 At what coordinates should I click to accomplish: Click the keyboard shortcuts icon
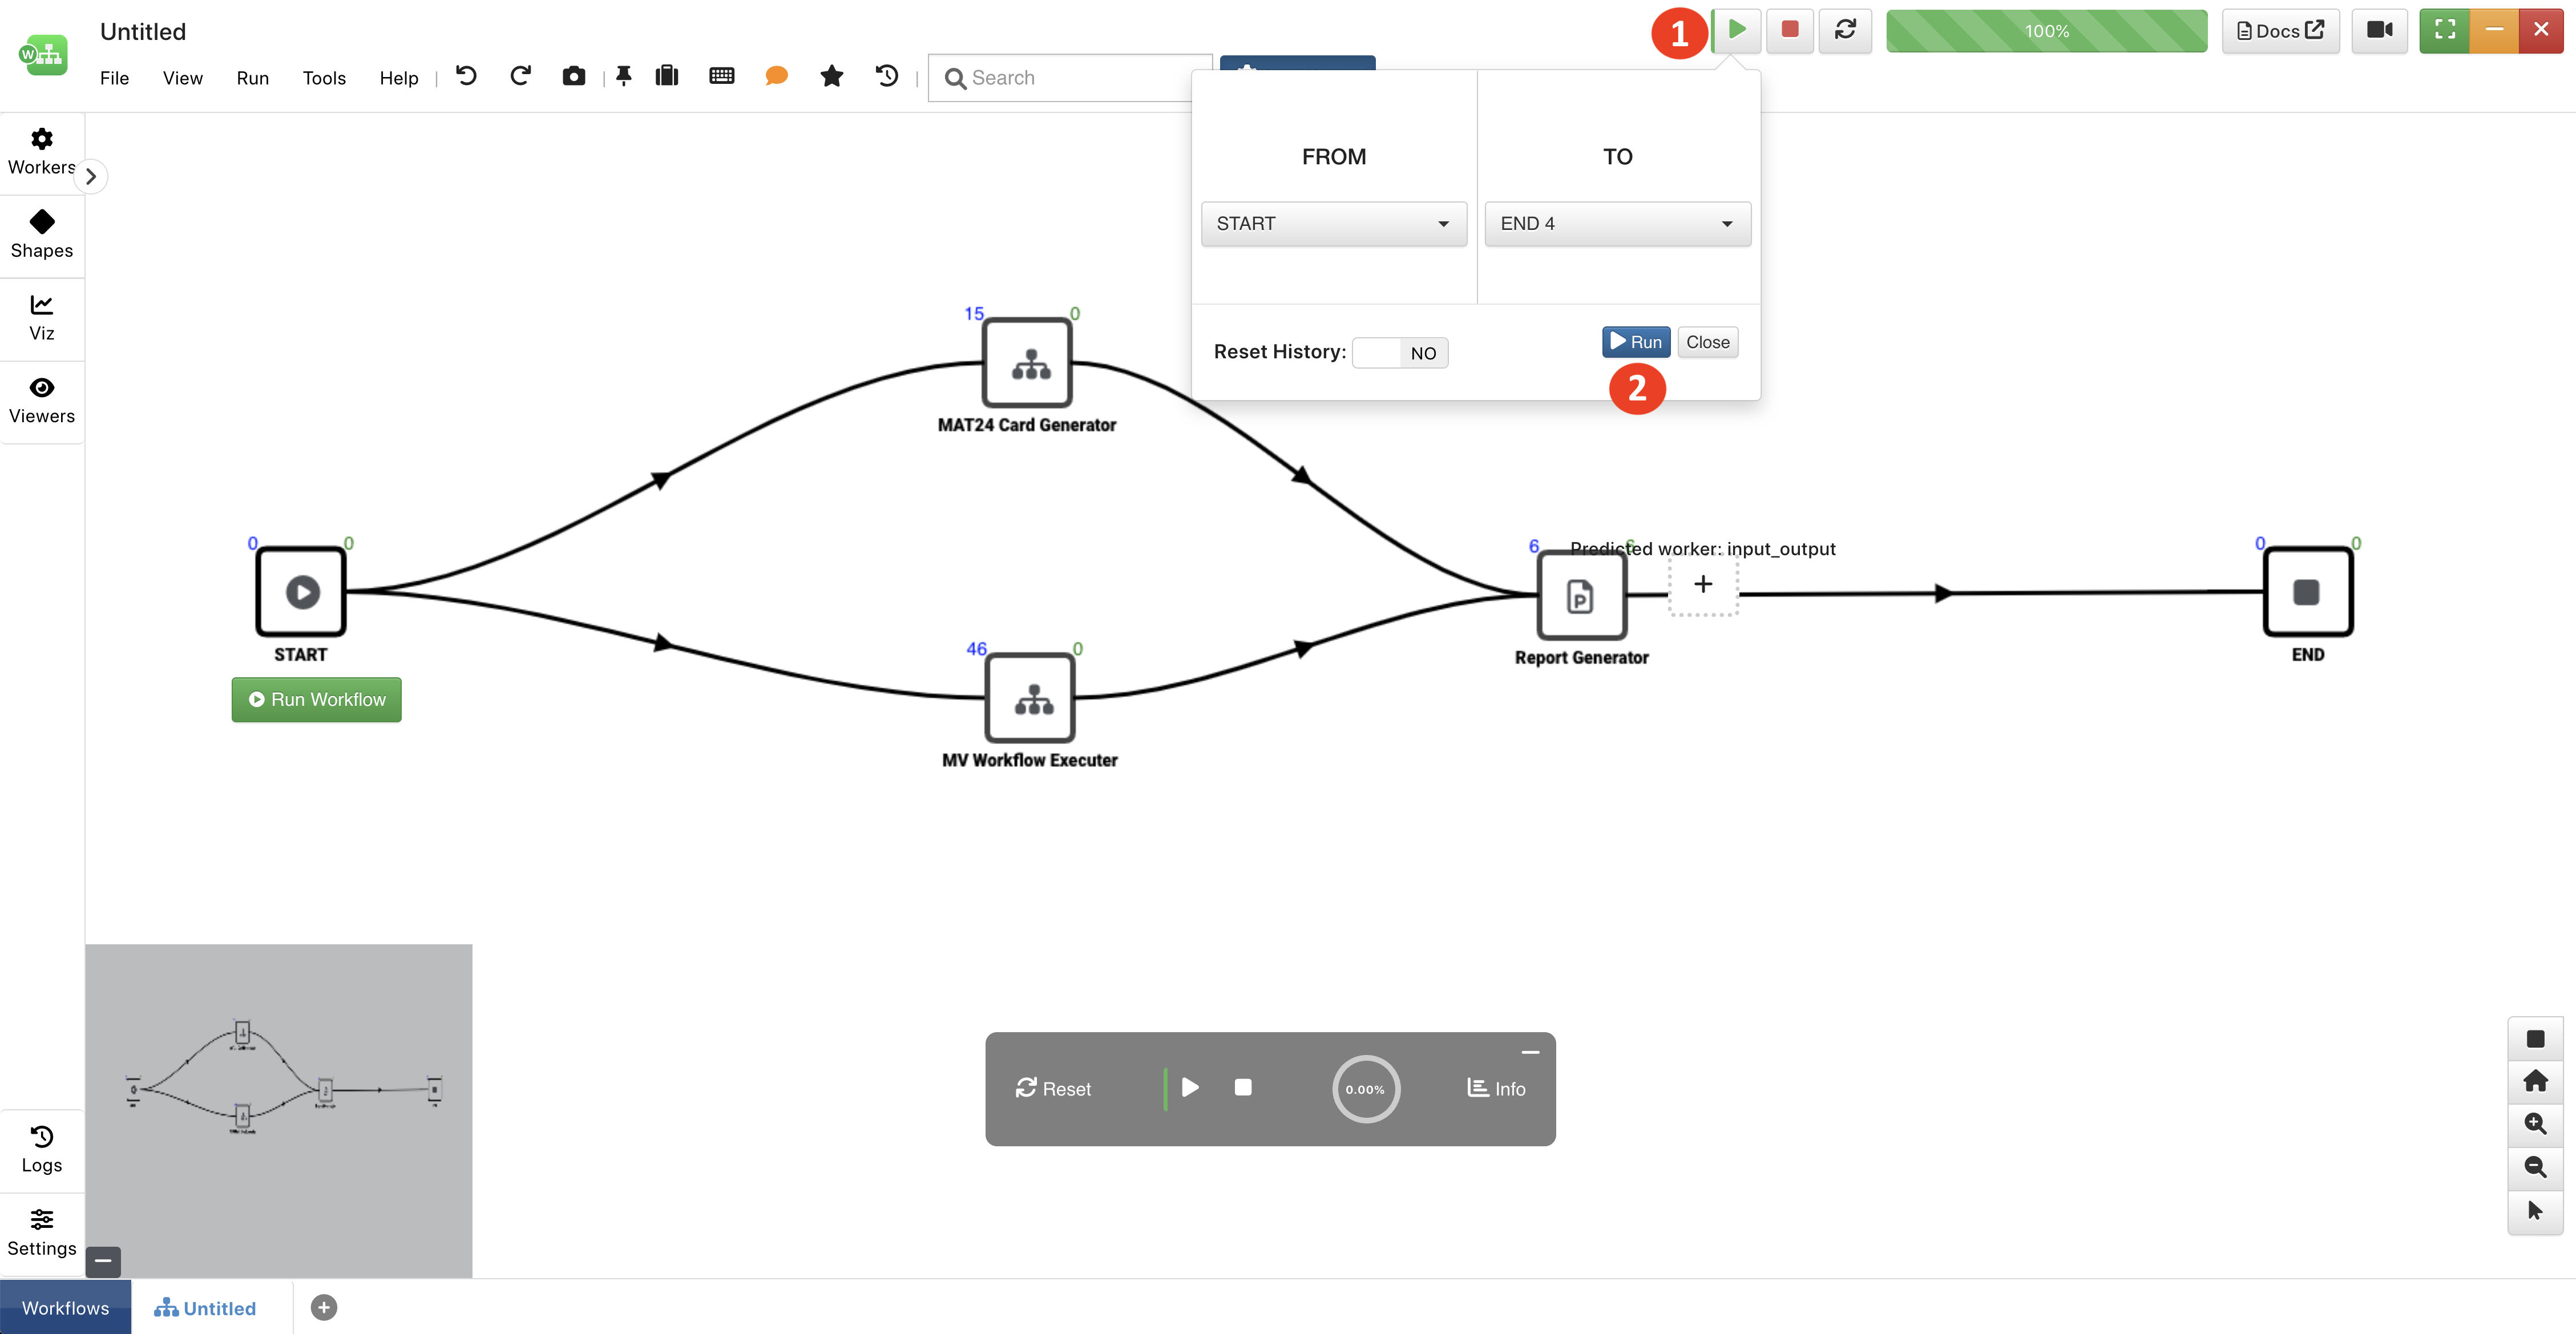point(721,76)
